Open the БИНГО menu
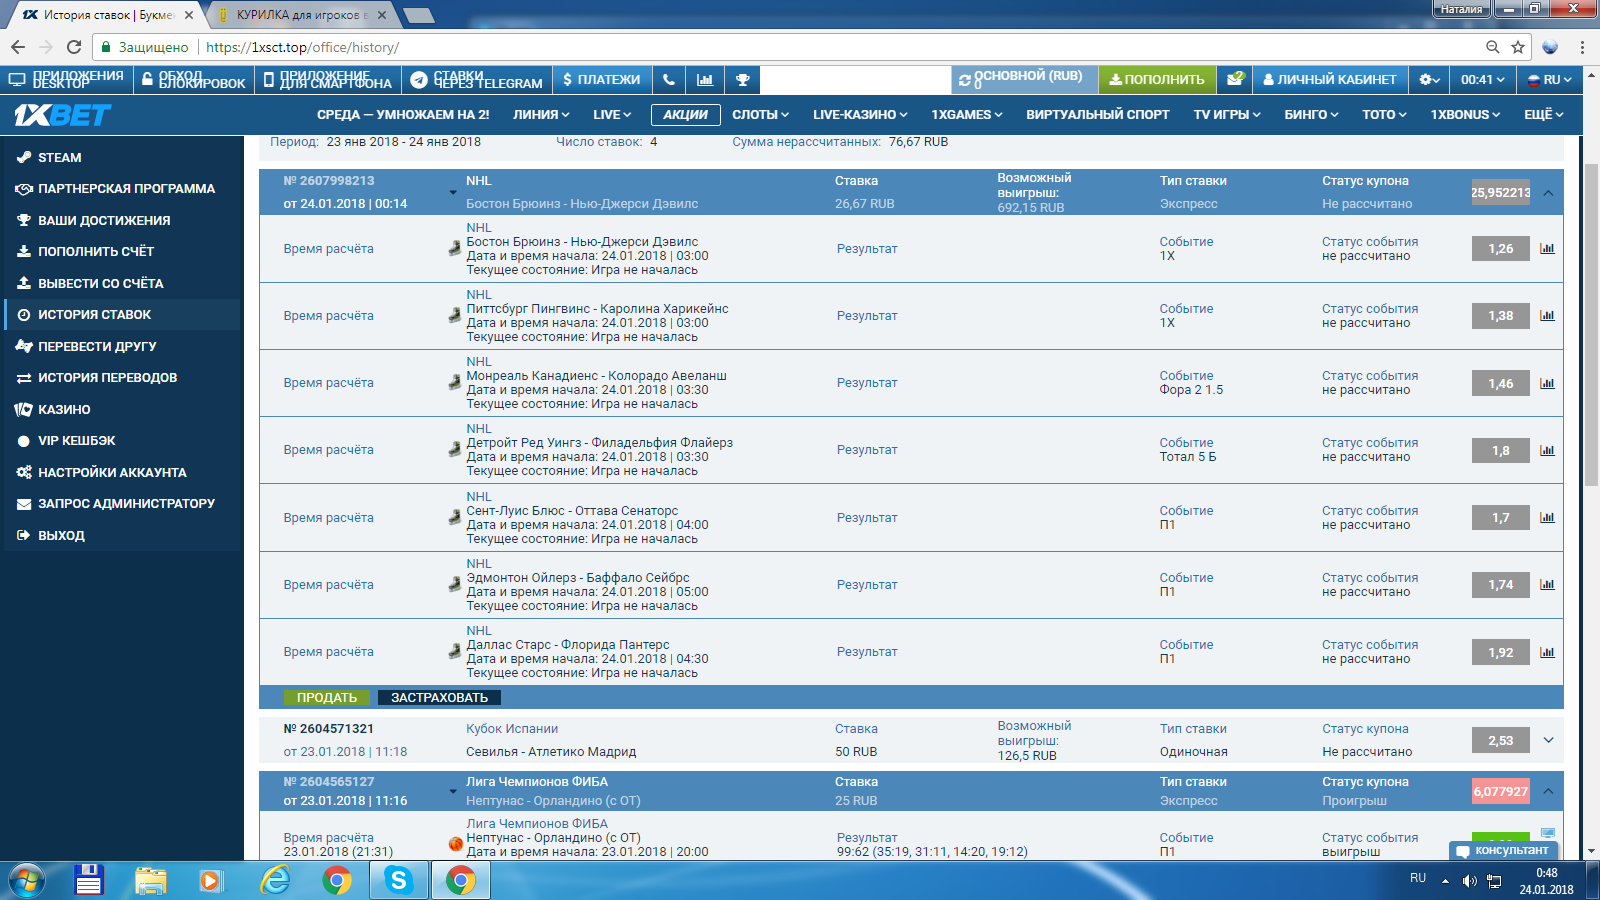This screenshot has width=1600, height=900. coord(1311,115)
